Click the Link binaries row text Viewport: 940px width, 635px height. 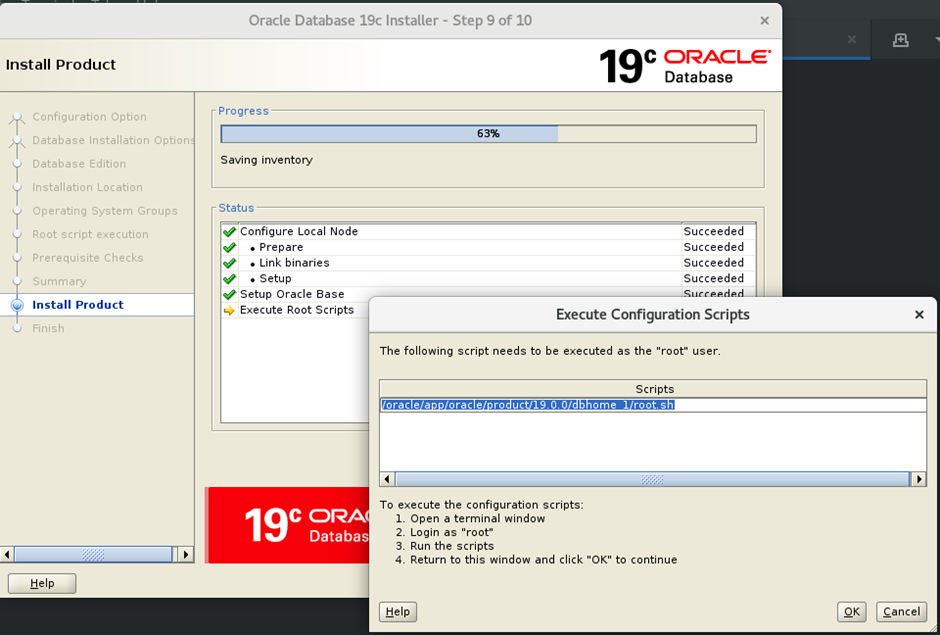[294, 263]
